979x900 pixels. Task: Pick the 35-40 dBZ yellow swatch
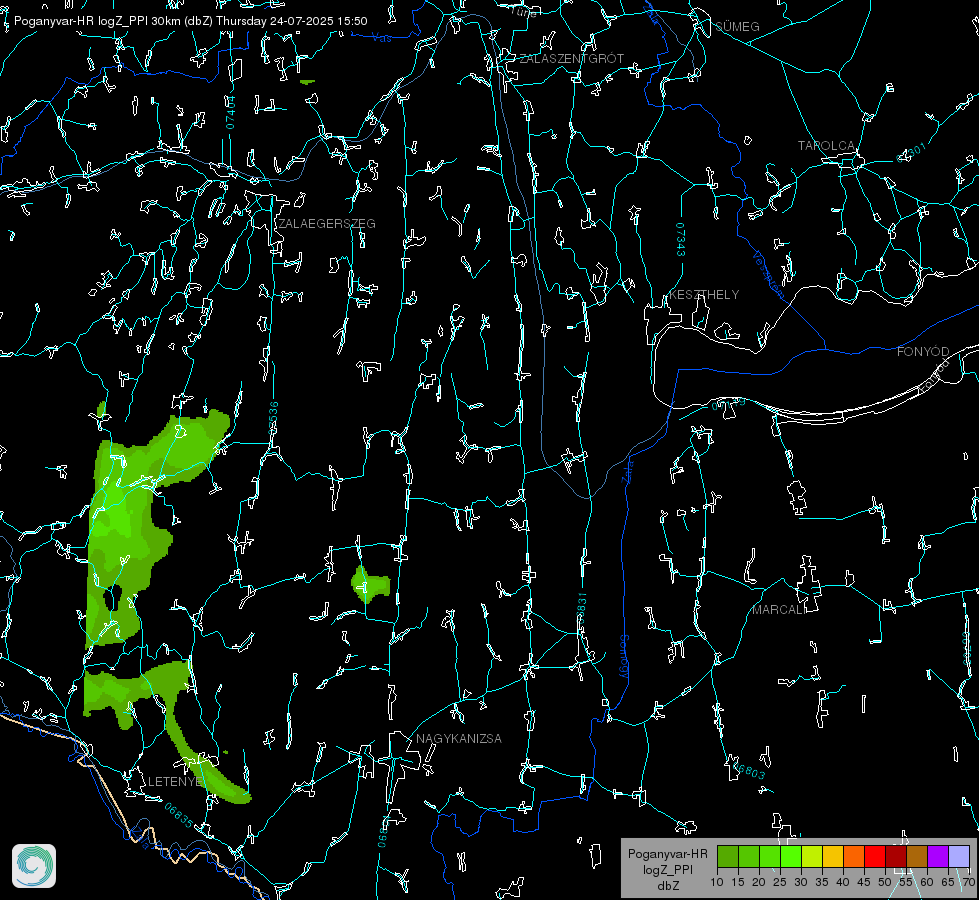(x=833, y=856)
